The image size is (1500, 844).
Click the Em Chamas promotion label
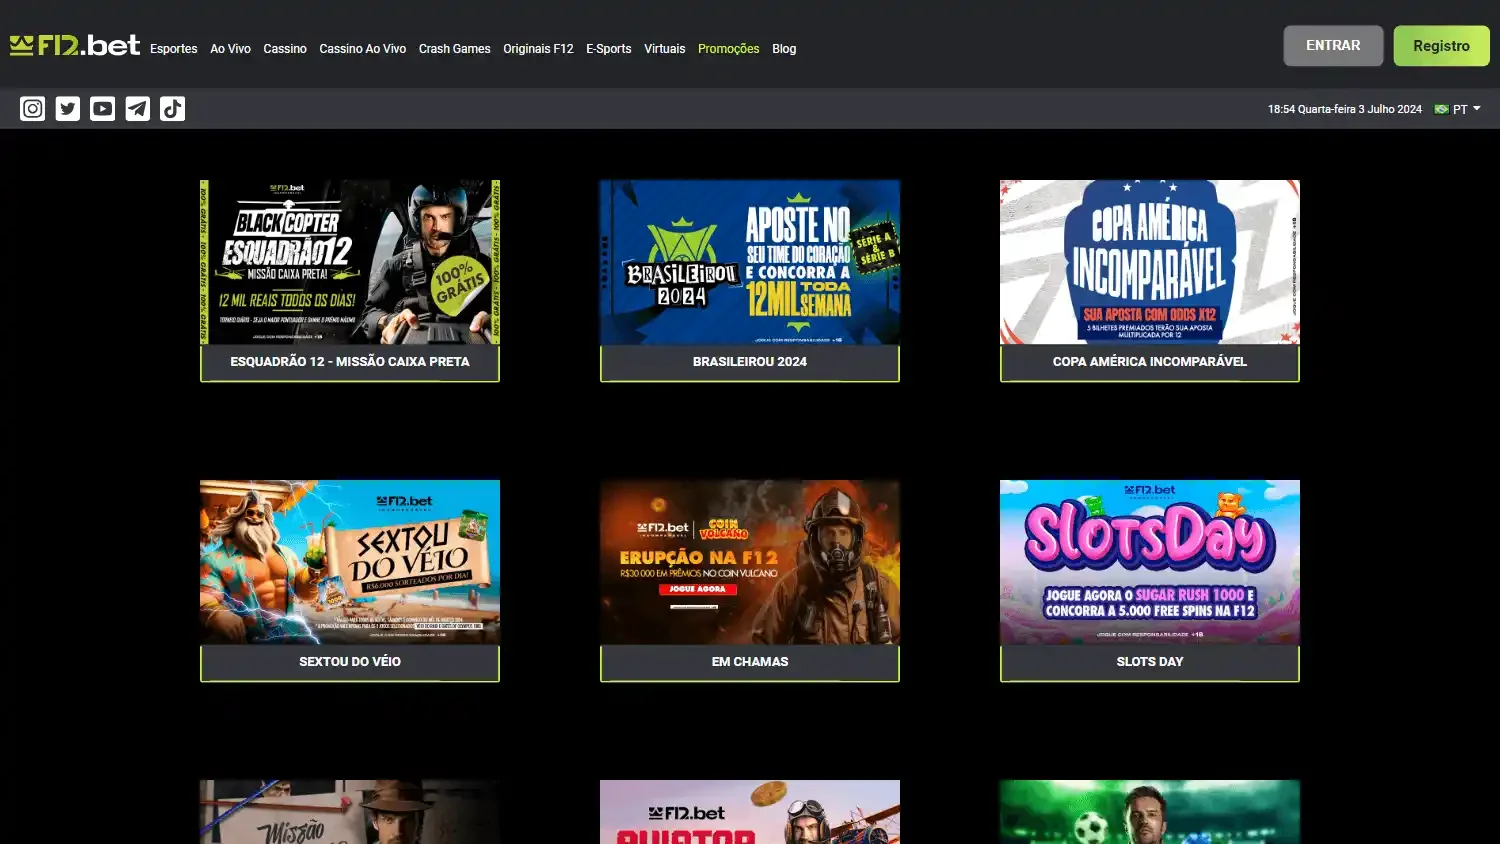point(750,662)
